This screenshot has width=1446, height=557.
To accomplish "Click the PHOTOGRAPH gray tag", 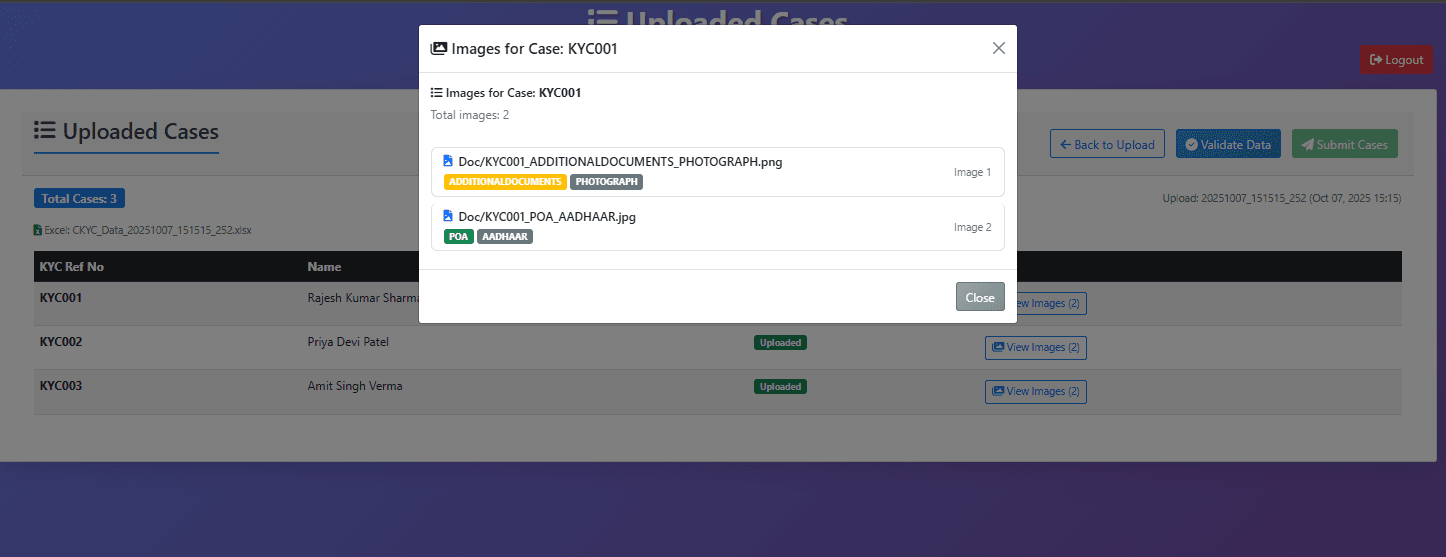I will tap(606, 182).
